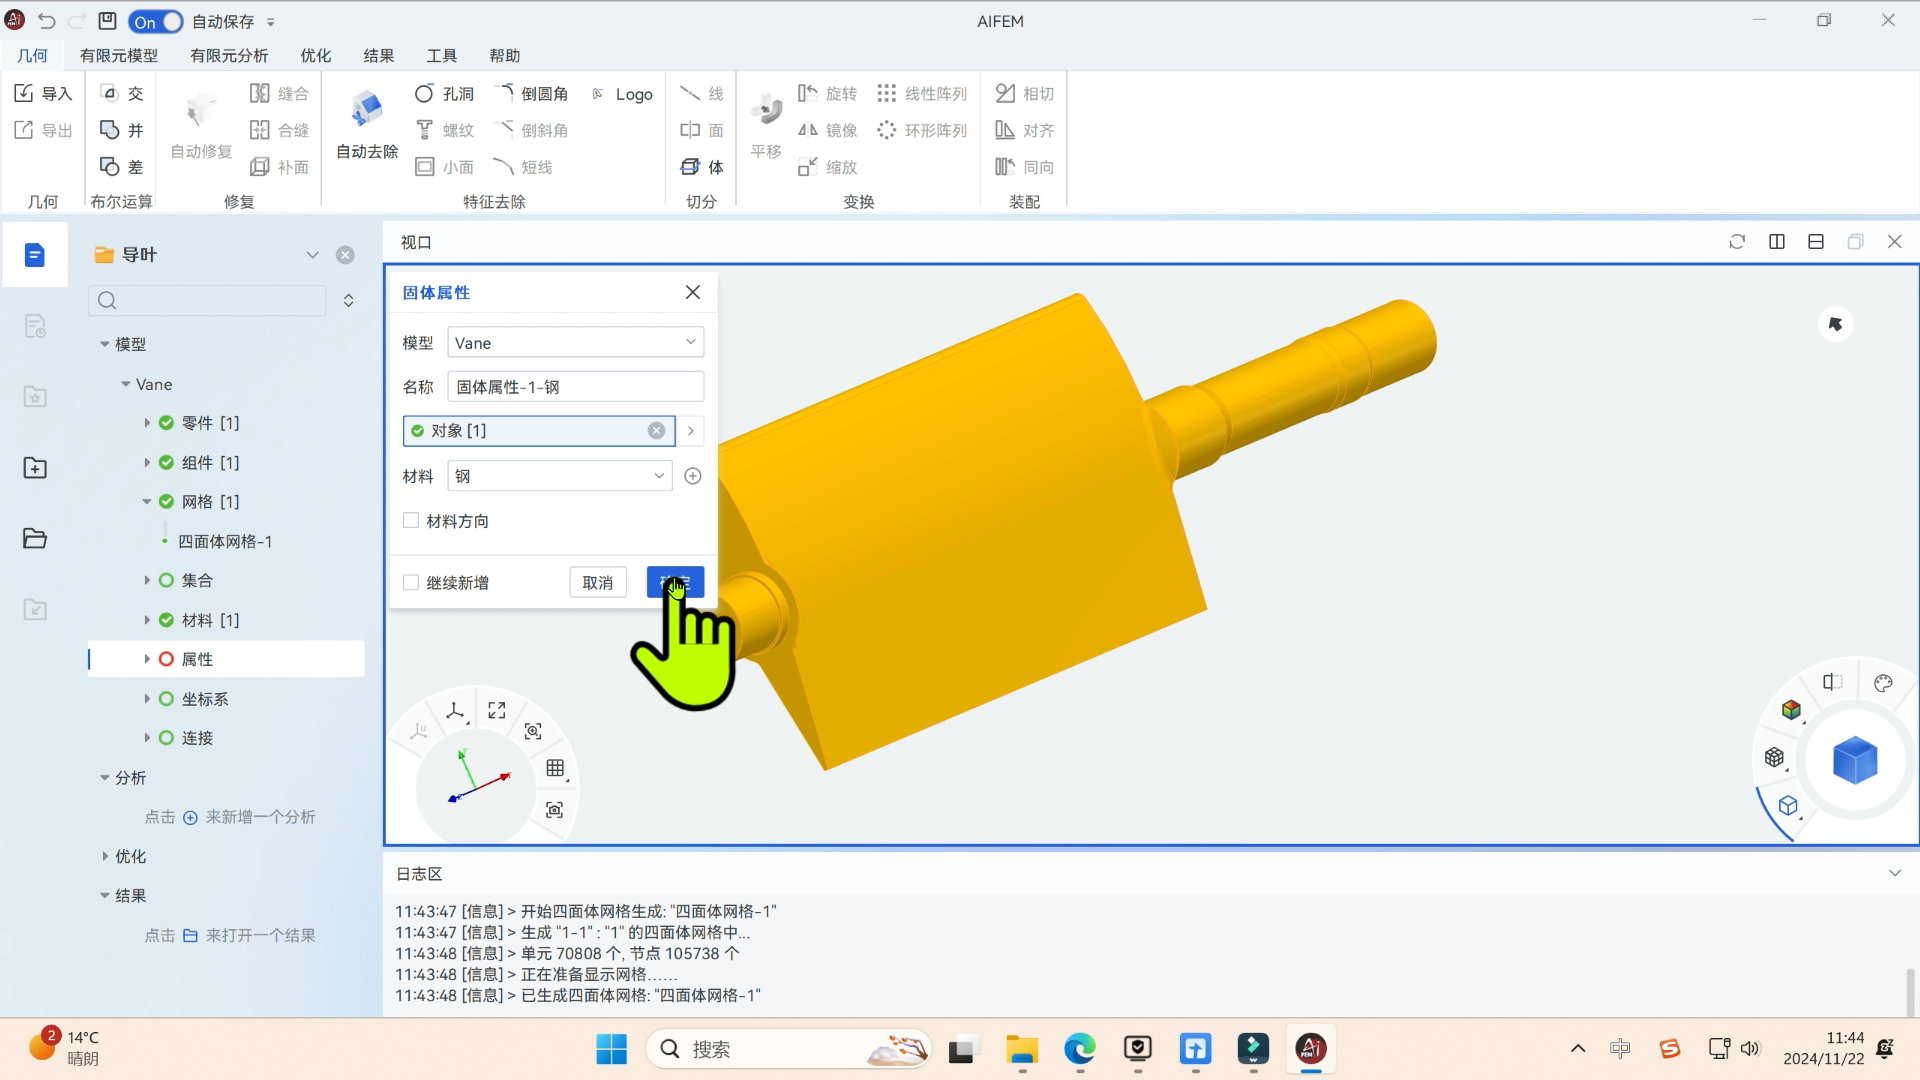Click the 确定 confirm button in dialog
Viewport: 1920px width, 1080px height.
click(675, 582)
